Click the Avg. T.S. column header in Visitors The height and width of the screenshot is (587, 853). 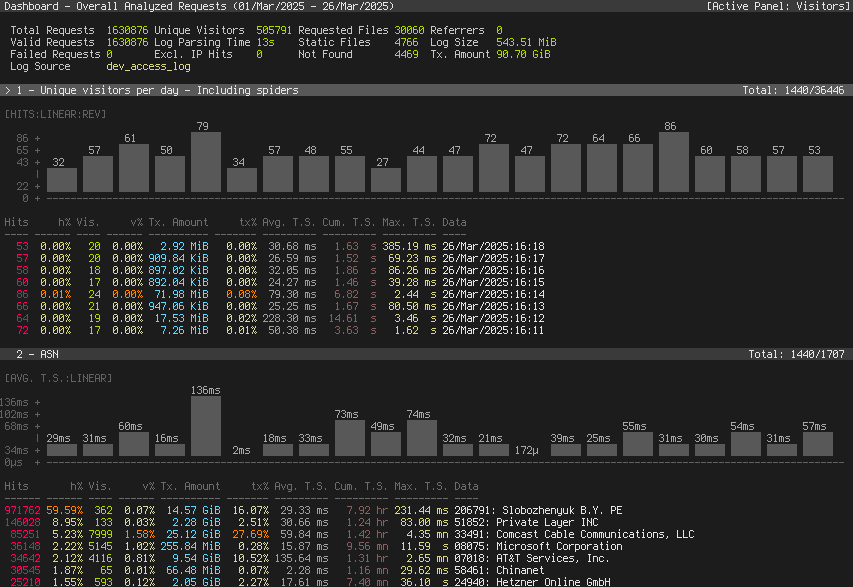point(297,222)
